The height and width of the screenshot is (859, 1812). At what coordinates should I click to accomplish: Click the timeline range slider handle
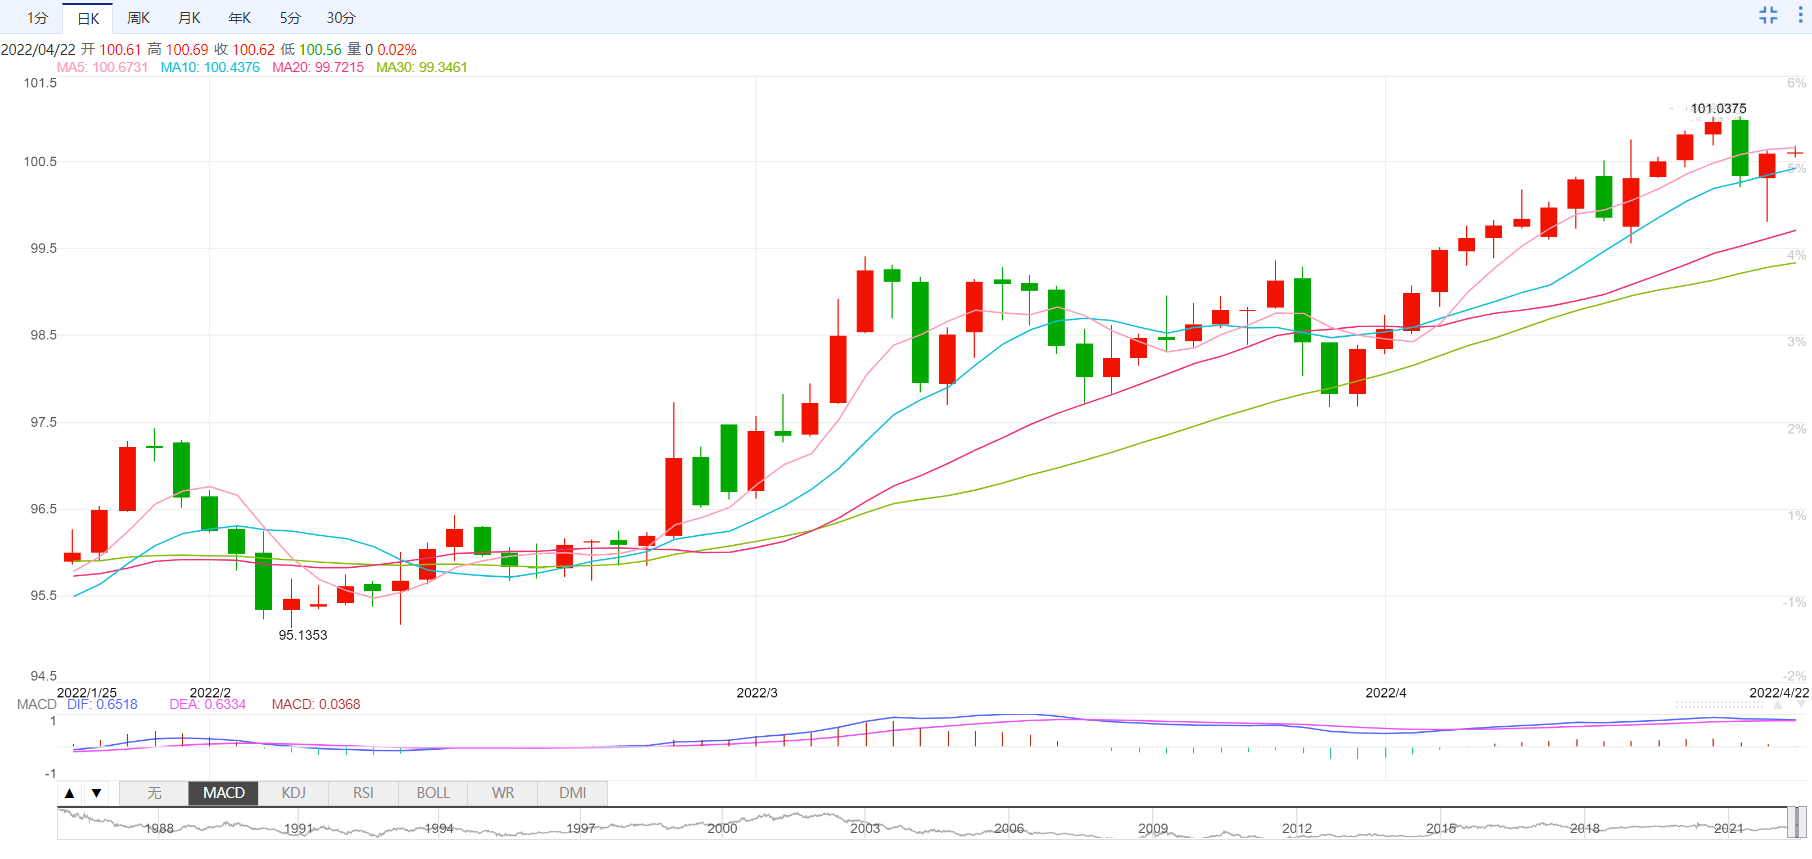point(1797,822)
